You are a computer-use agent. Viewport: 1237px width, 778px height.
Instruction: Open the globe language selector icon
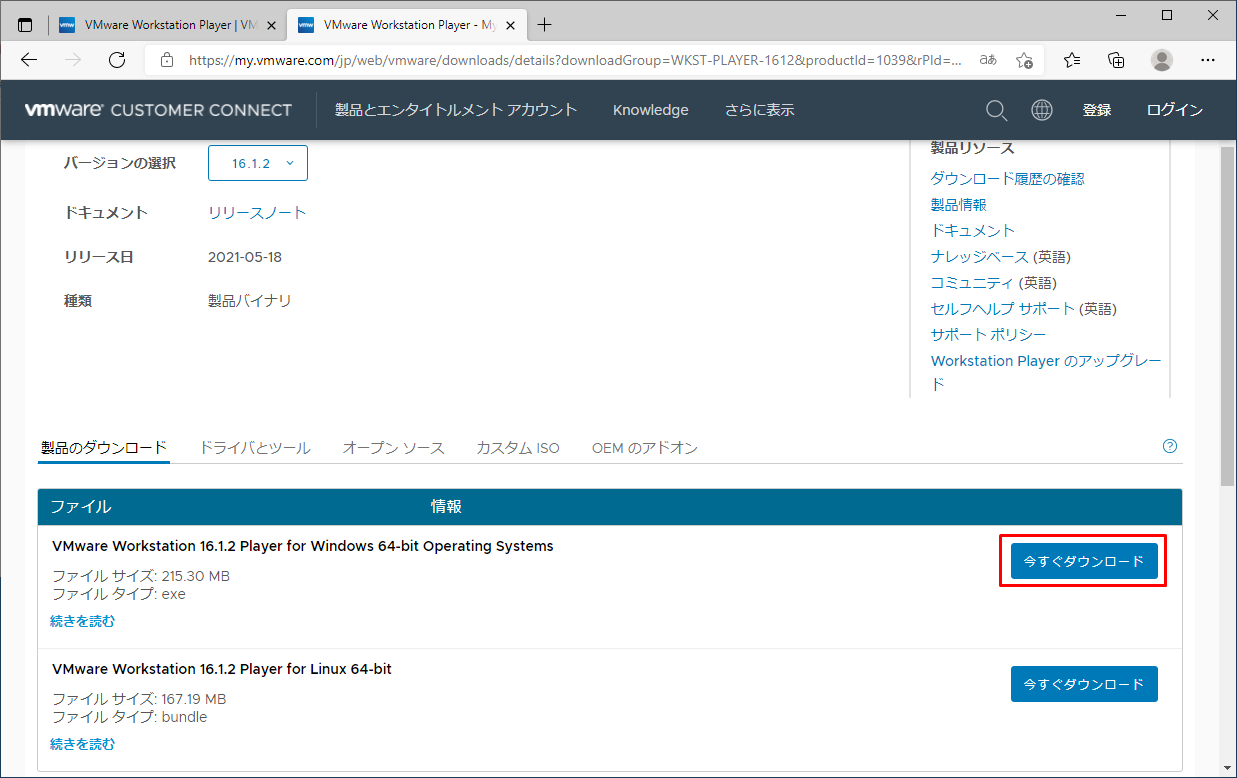[x=1042, y=110]
